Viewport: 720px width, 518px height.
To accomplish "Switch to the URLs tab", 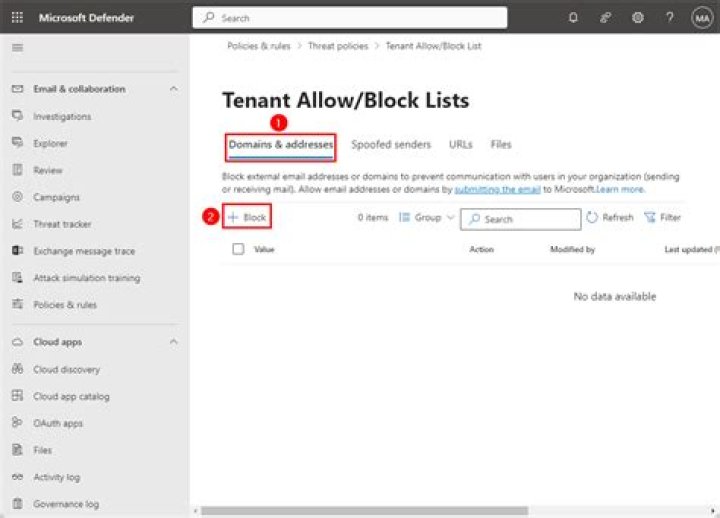I will click(461, 145).
